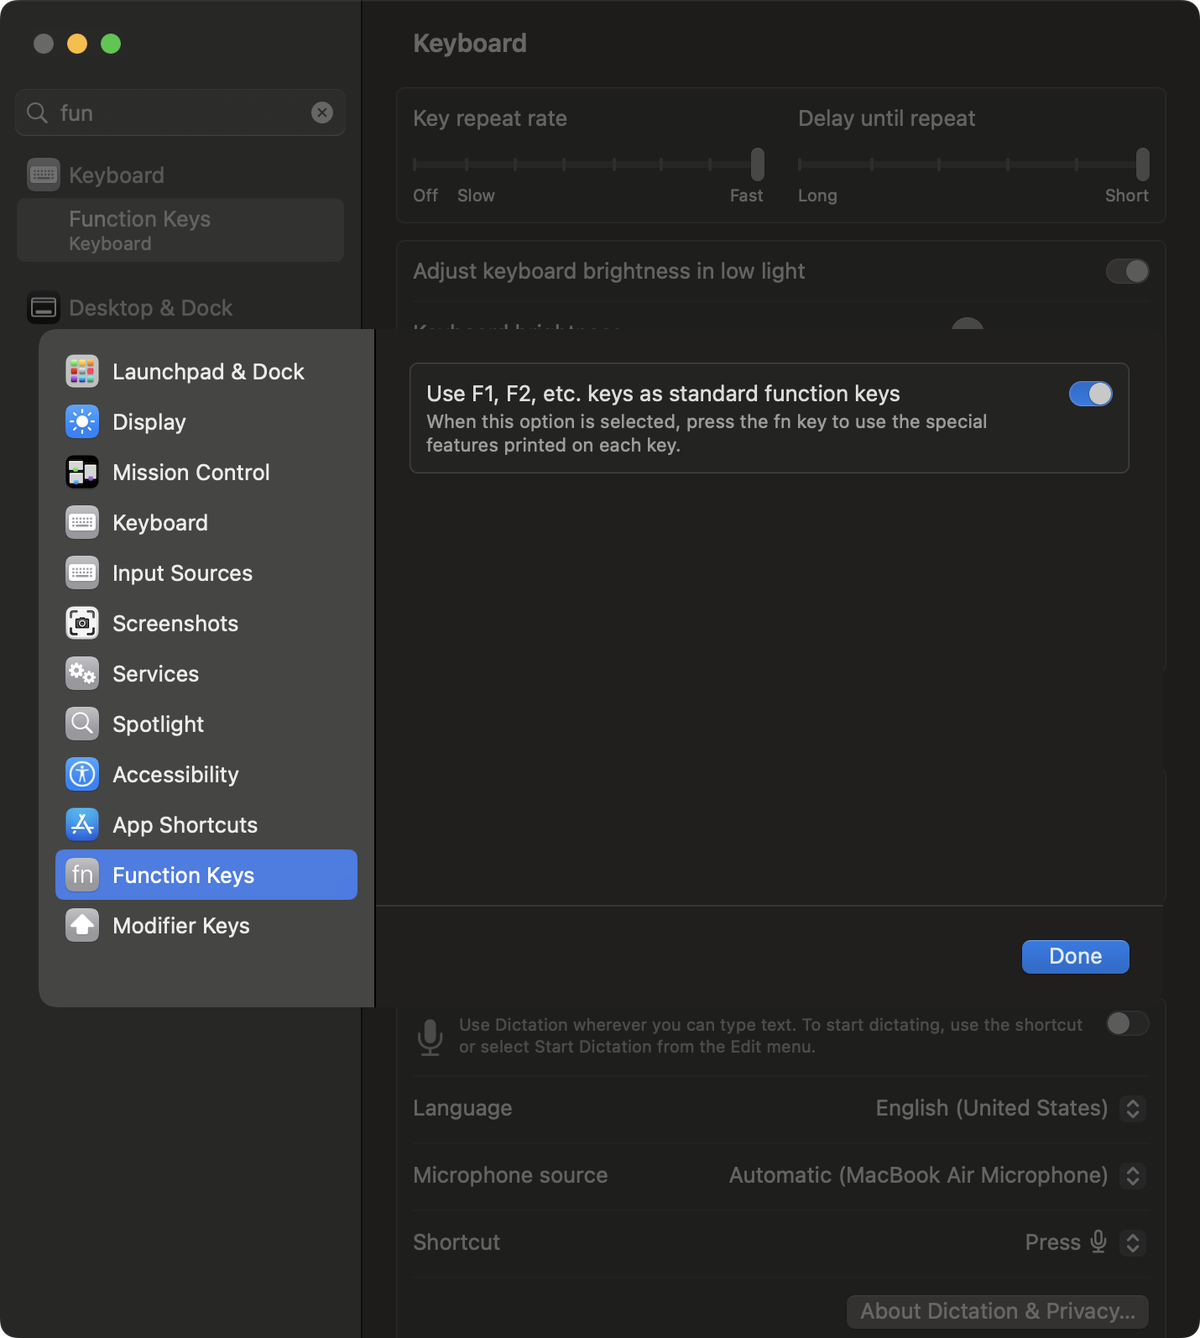This screenshot has width=1200, height=1338.
Task: Open About Dictation & Privacy
Action: point(997,1311)
